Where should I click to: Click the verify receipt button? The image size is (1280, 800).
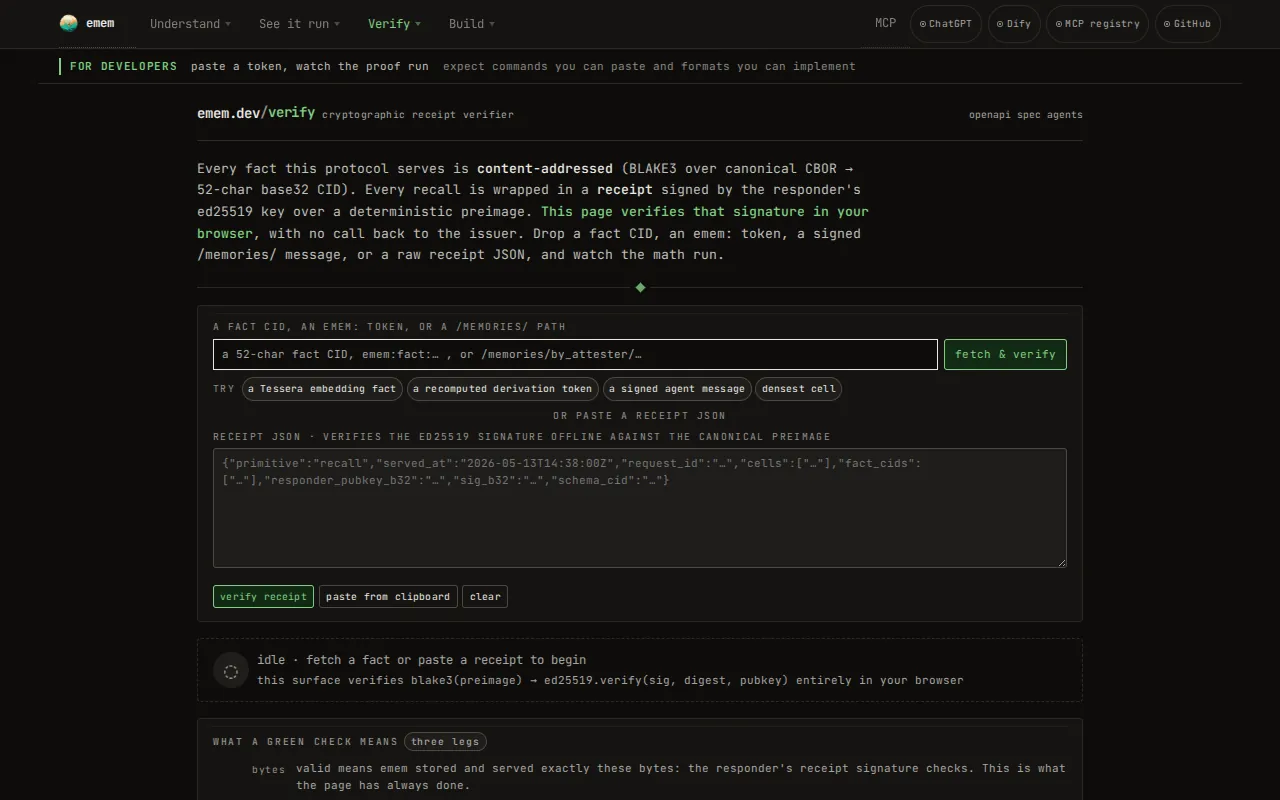click(x=263, y=597)
